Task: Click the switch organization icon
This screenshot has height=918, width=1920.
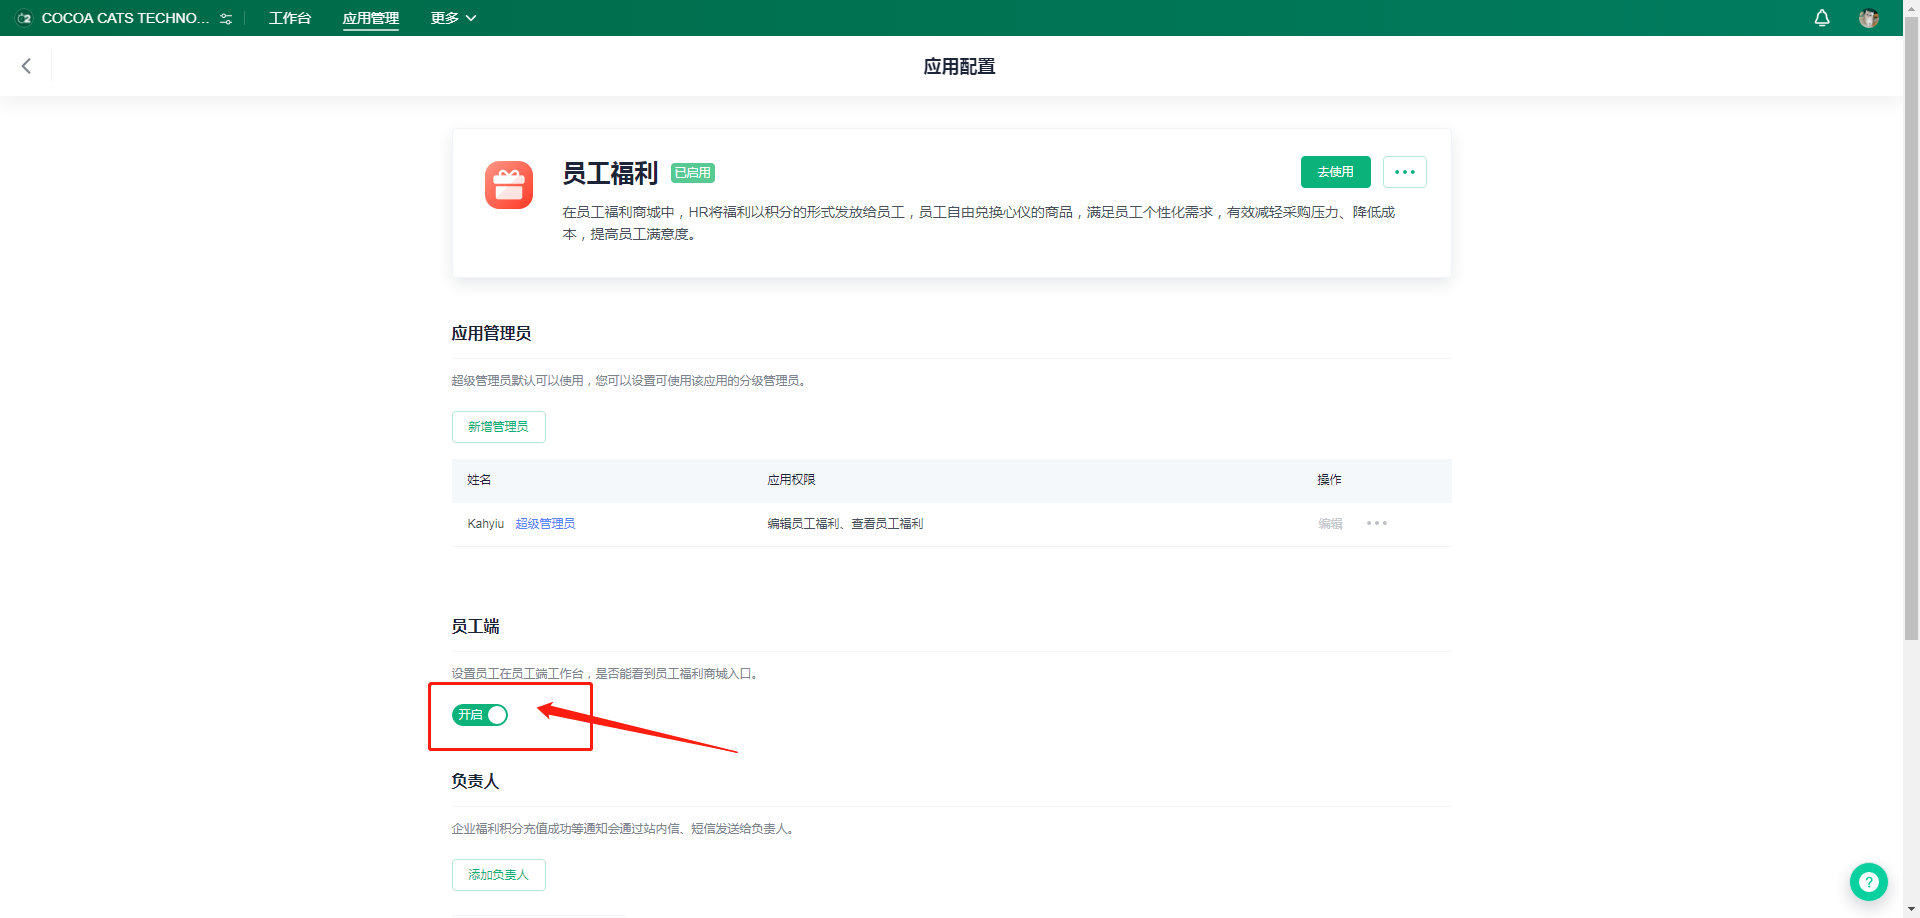Action: coord(226,19)
